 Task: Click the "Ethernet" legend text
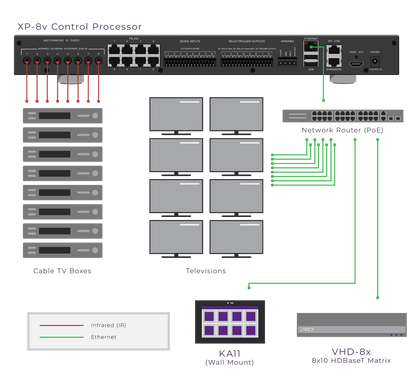104,337
